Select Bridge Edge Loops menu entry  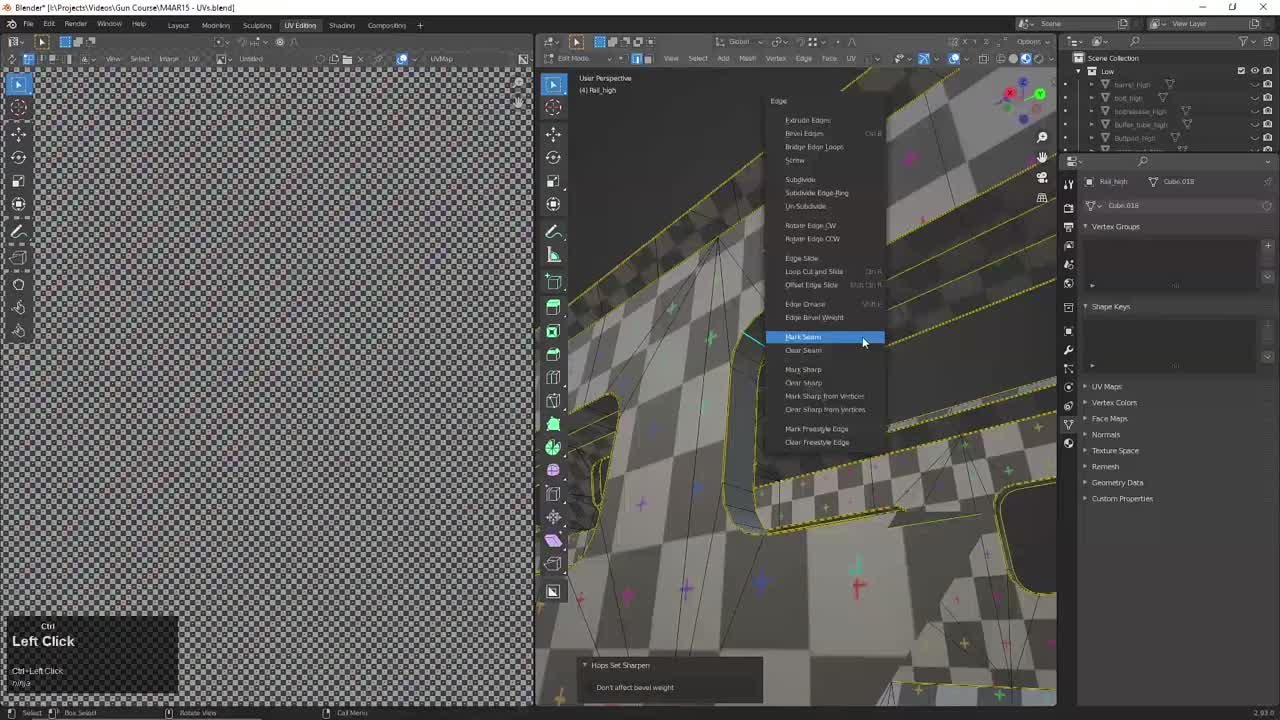[x=825, y=147]
